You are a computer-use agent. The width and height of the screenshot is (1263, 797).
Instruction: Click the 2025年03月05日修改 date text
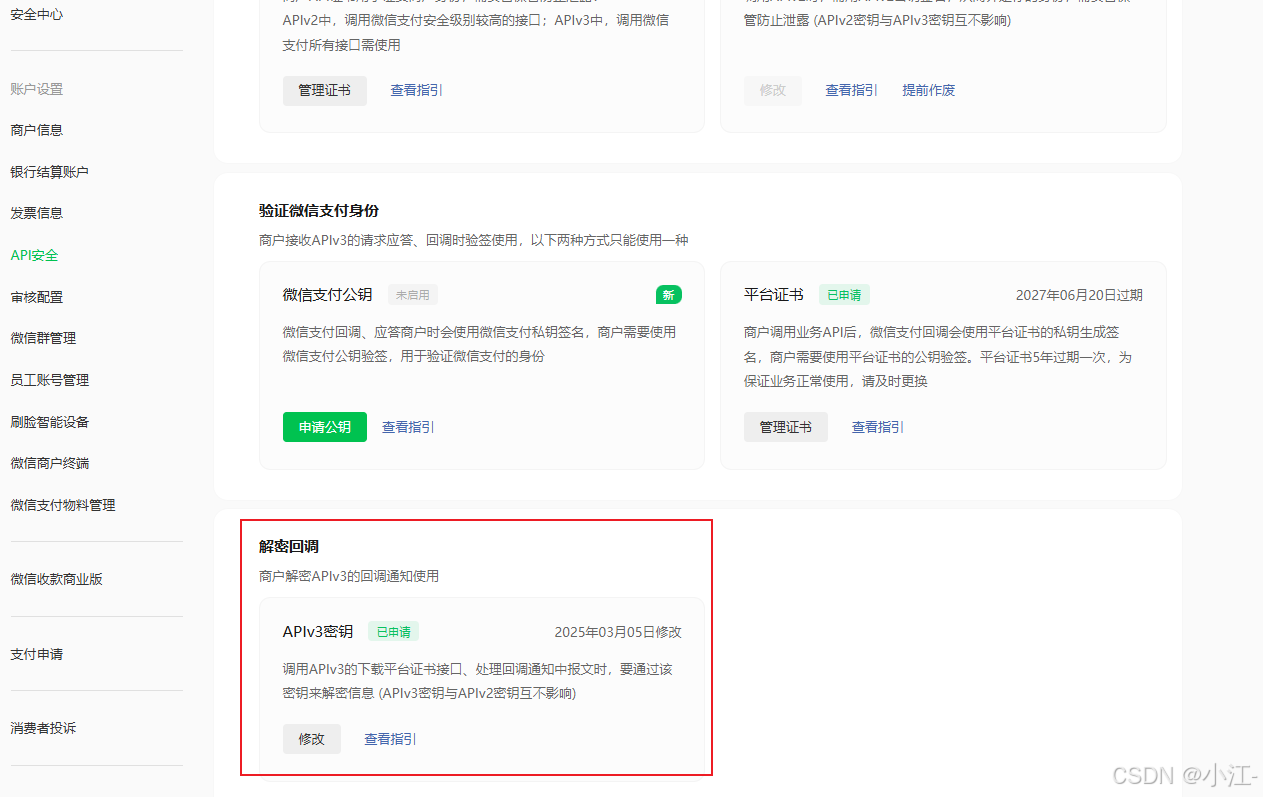coord(618,632)
